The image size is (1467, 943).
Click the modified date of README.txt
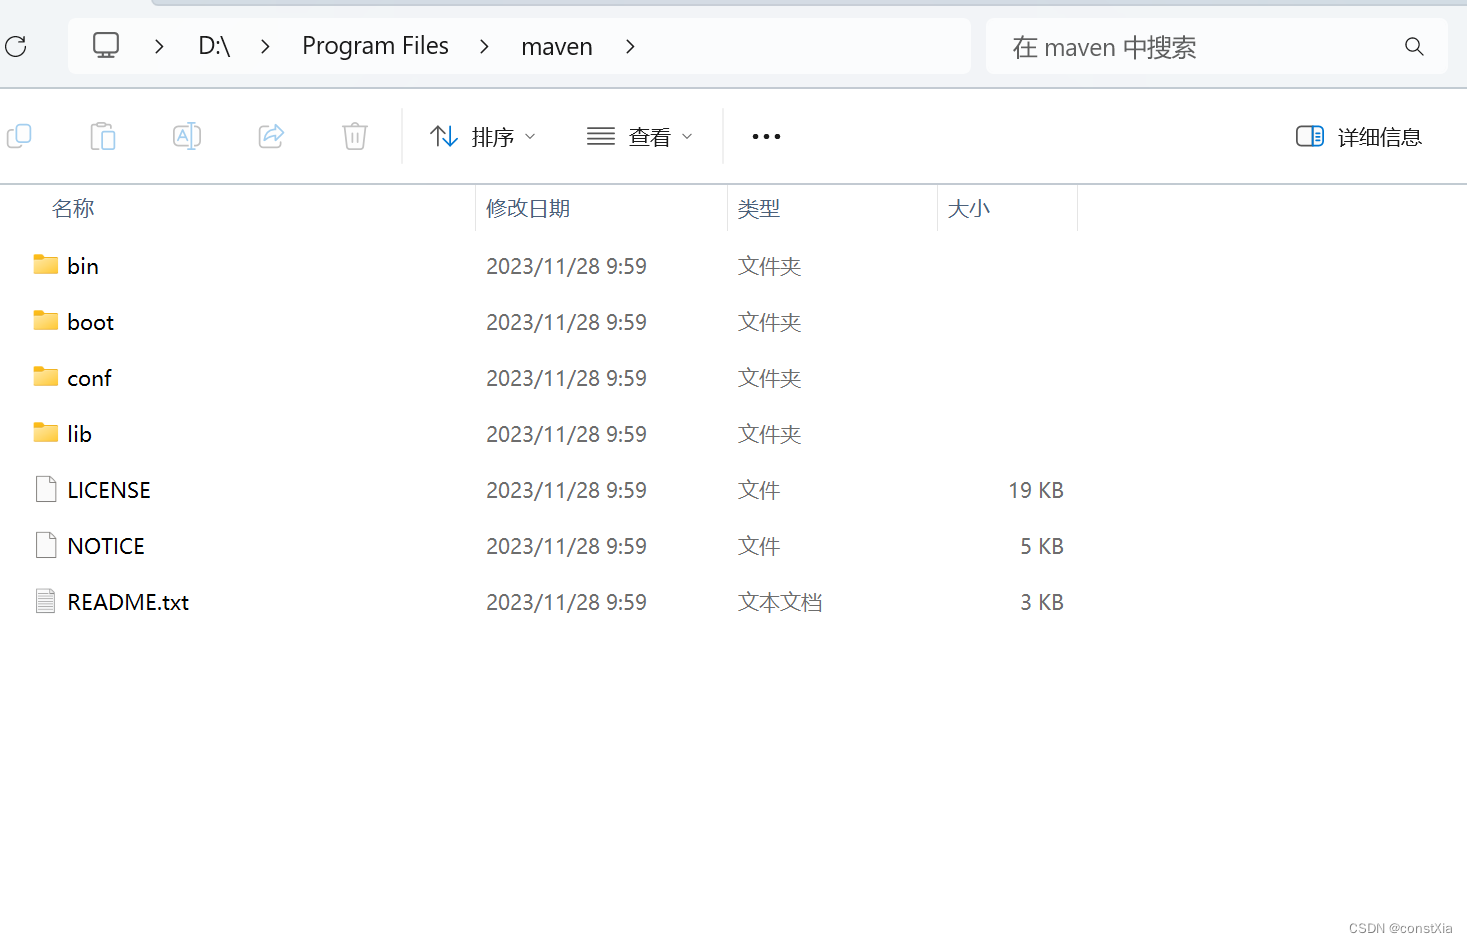tap(566, 602)
